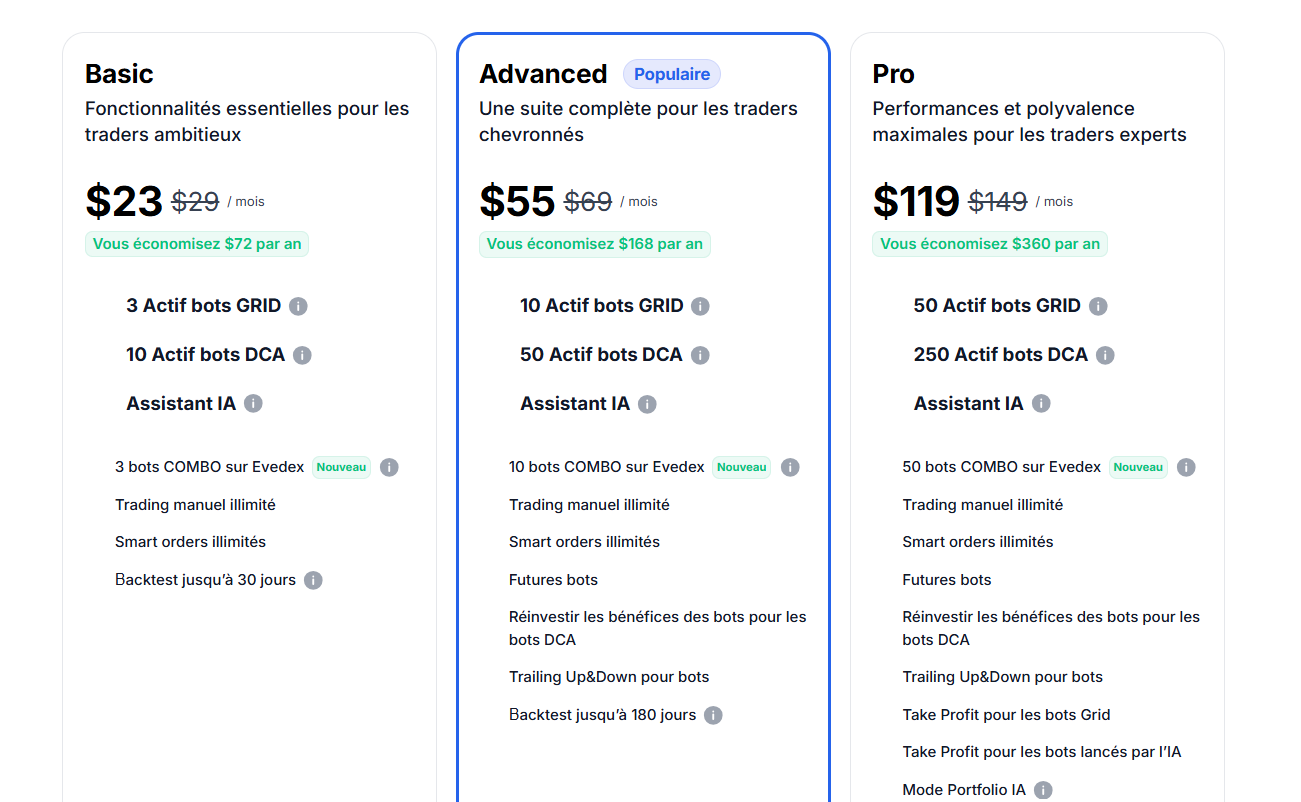Click info icon next to Basic Assistant IA
This screenshot has height=802, width=1301.
253,404
